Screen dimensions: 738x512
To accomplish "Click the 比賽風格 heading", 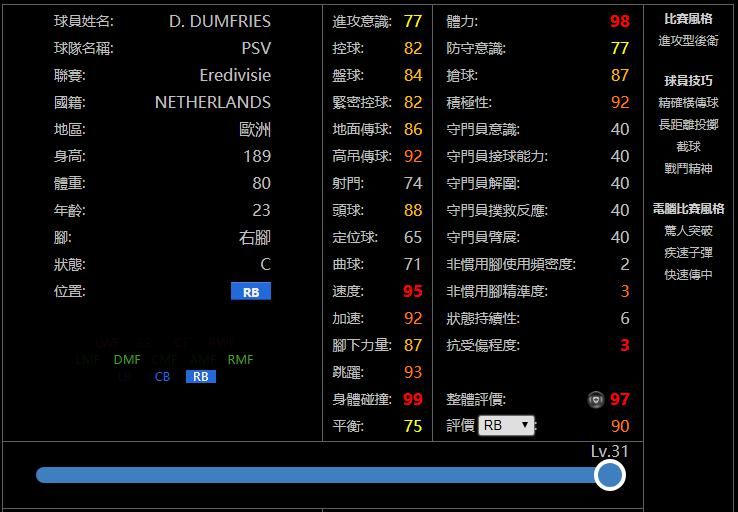I will click(x=688, y=19).
